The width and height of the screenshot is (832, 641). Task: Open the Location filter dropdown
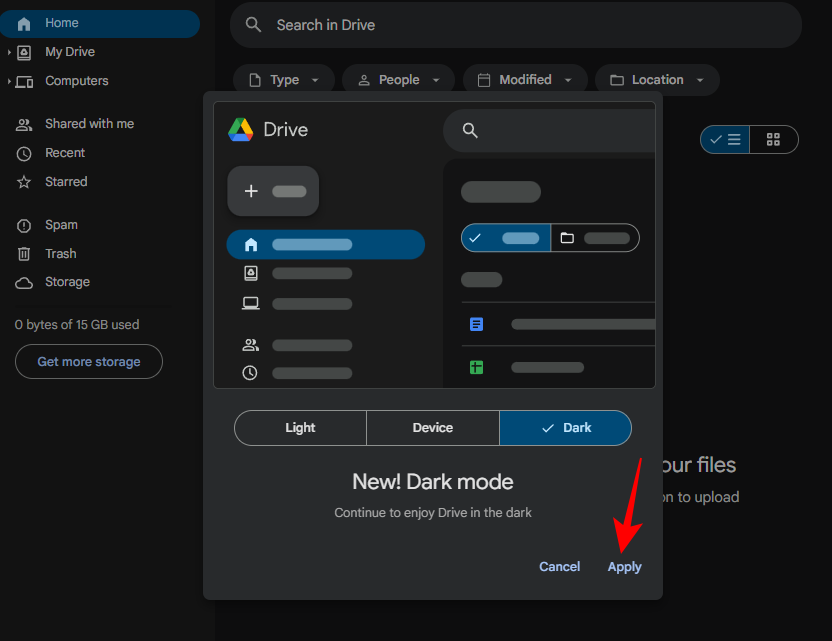pyautogui.click(x=657, y=80)
